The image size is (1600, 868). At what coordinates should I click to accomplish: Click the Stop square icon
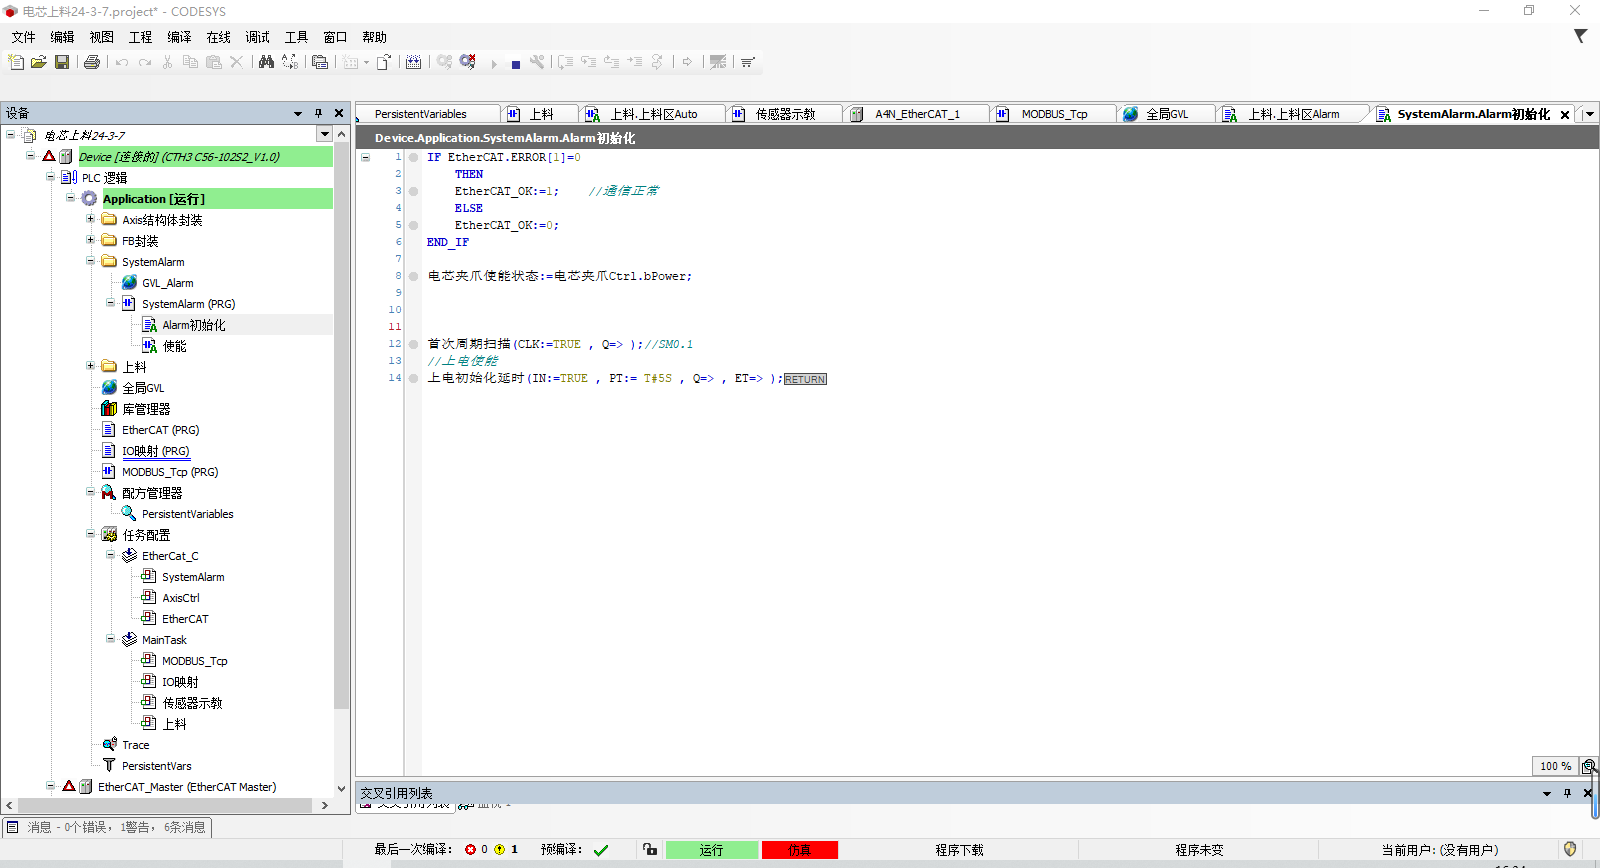coord(516,64)
